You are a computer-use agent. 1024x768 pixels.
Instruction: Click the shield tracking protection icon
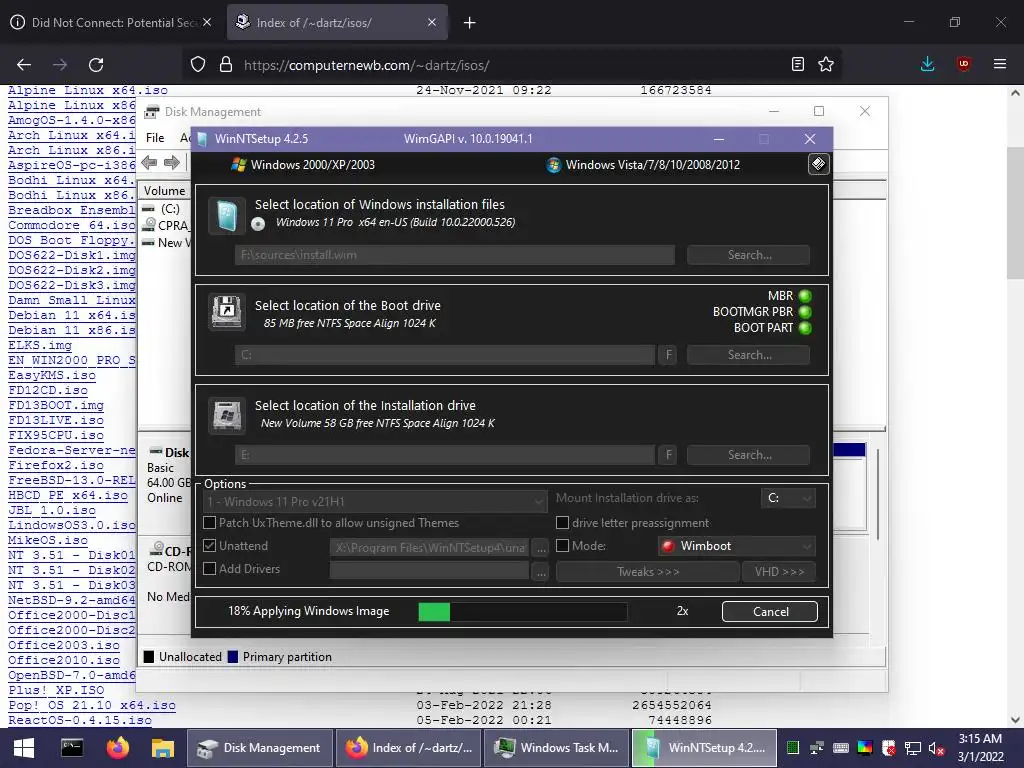pyautogui.click(x=198, y=64)
